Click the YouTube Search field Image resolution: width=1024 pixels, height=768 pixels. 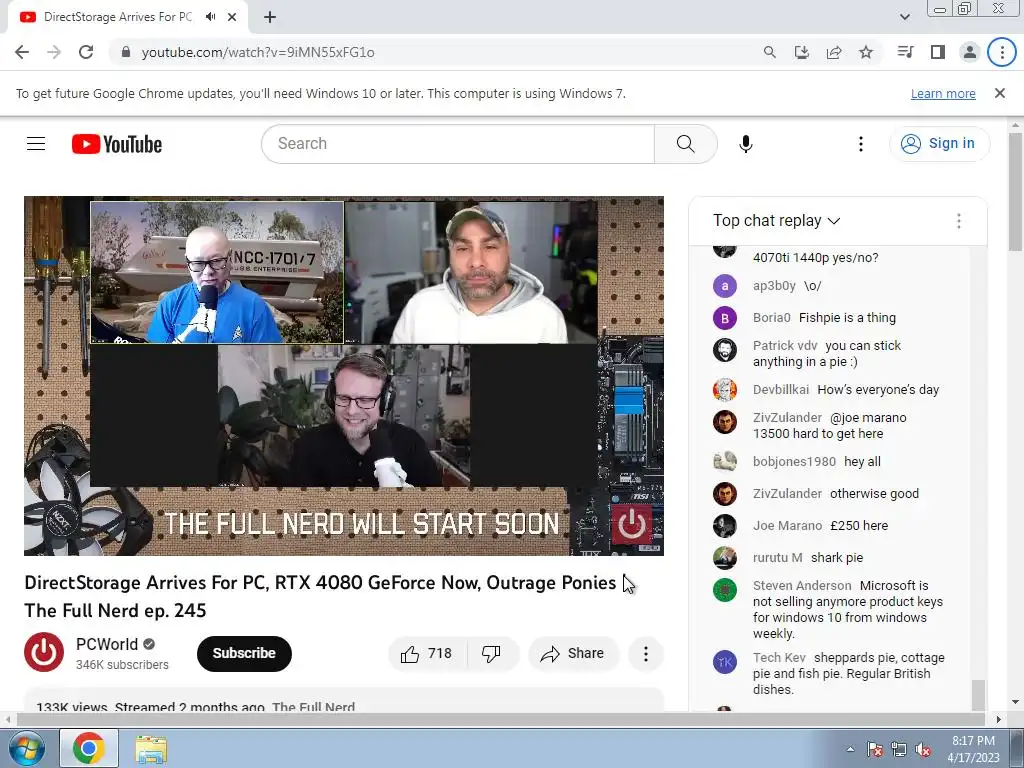click(457, 144)
